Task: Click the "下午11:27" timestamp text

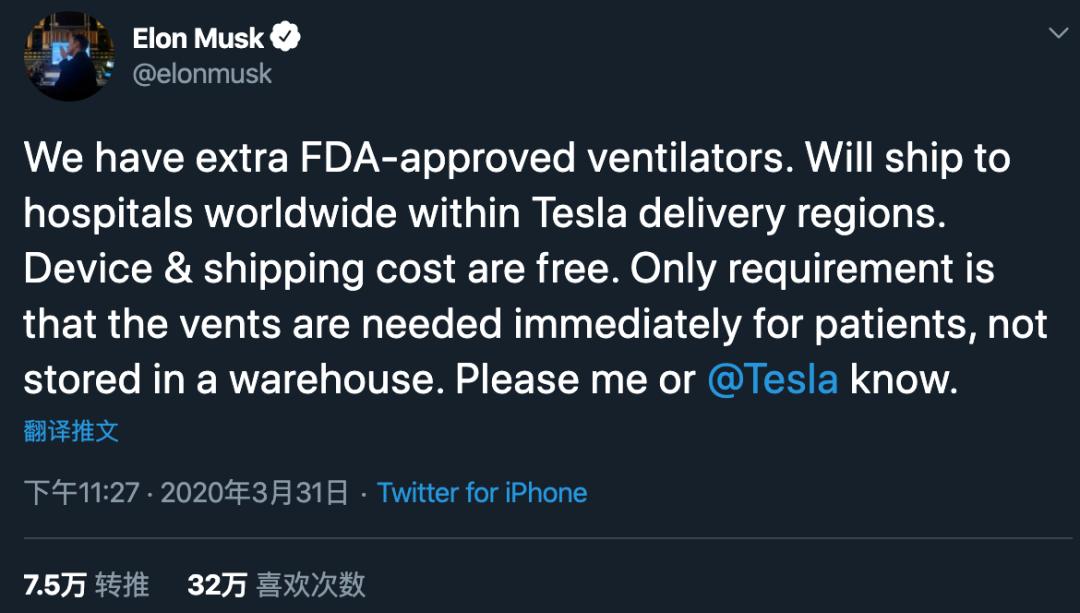Action: [x=86, y=492]
